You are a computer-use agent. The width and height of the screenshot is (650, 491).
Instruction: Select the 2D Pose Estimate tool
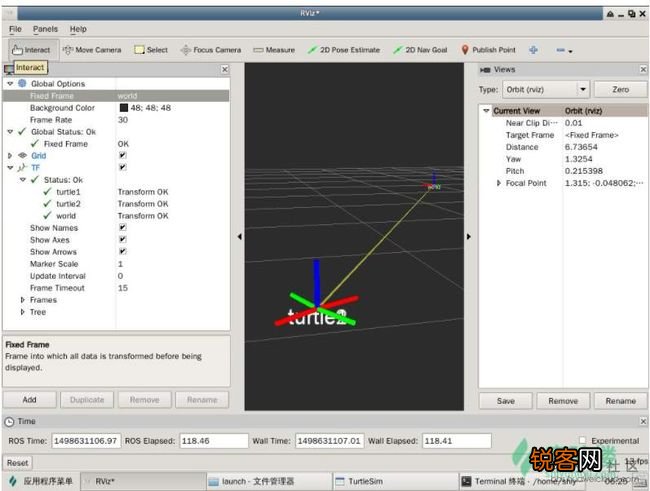pos(344,50)
